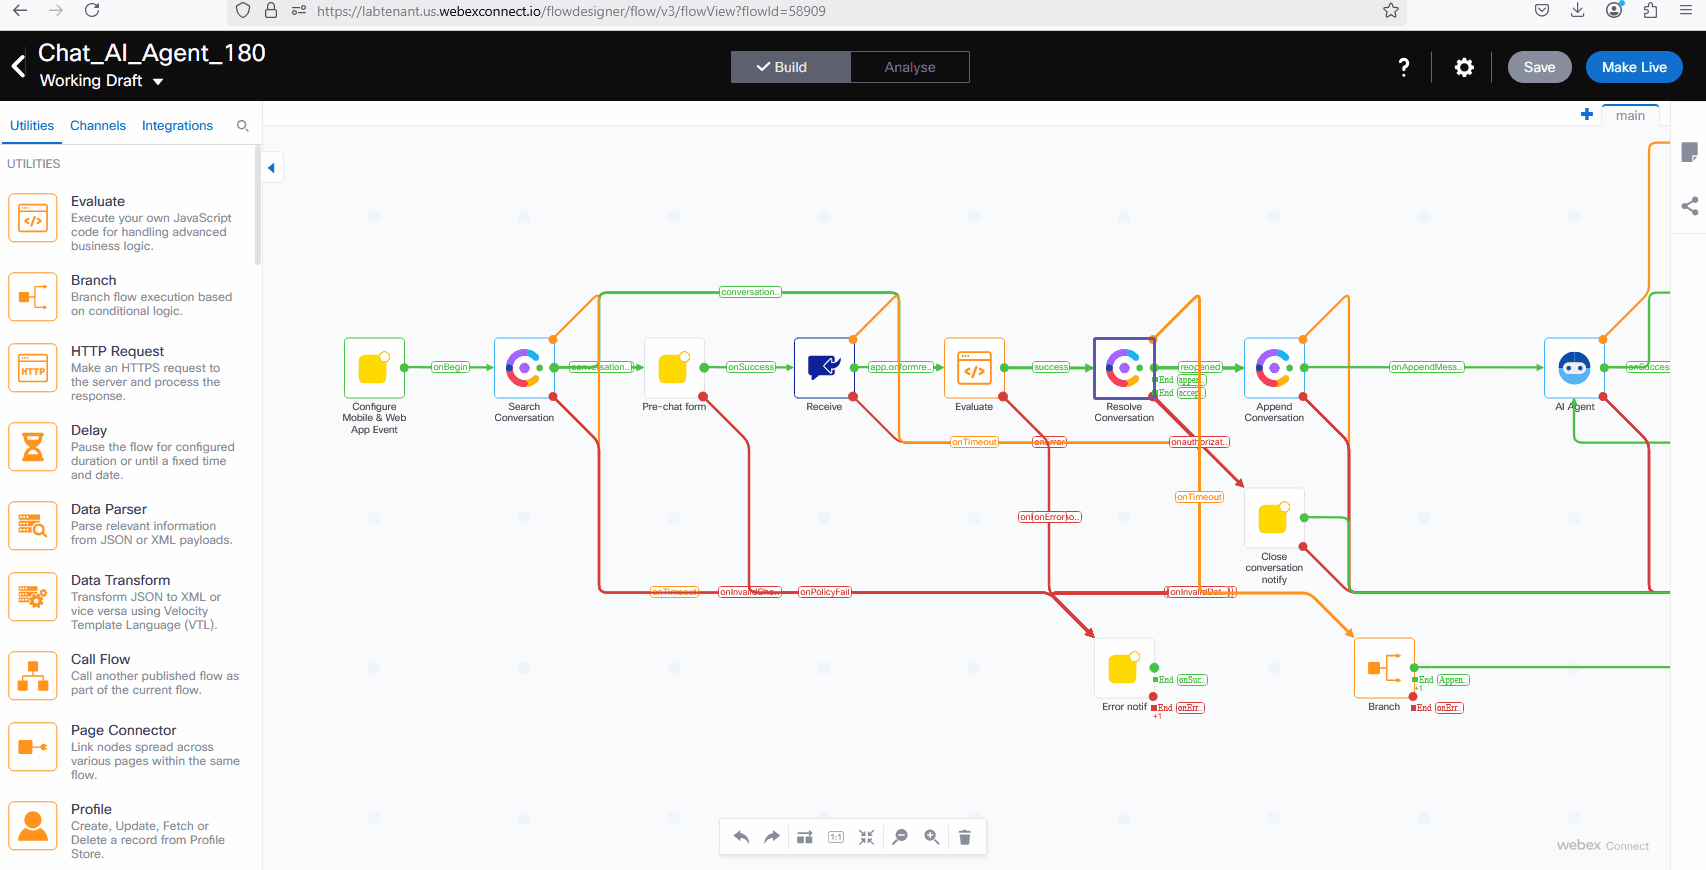Click the undo arrow in canvas toolbar
1706x870 pixels.
pyautogui.click(x=741, y=837)
